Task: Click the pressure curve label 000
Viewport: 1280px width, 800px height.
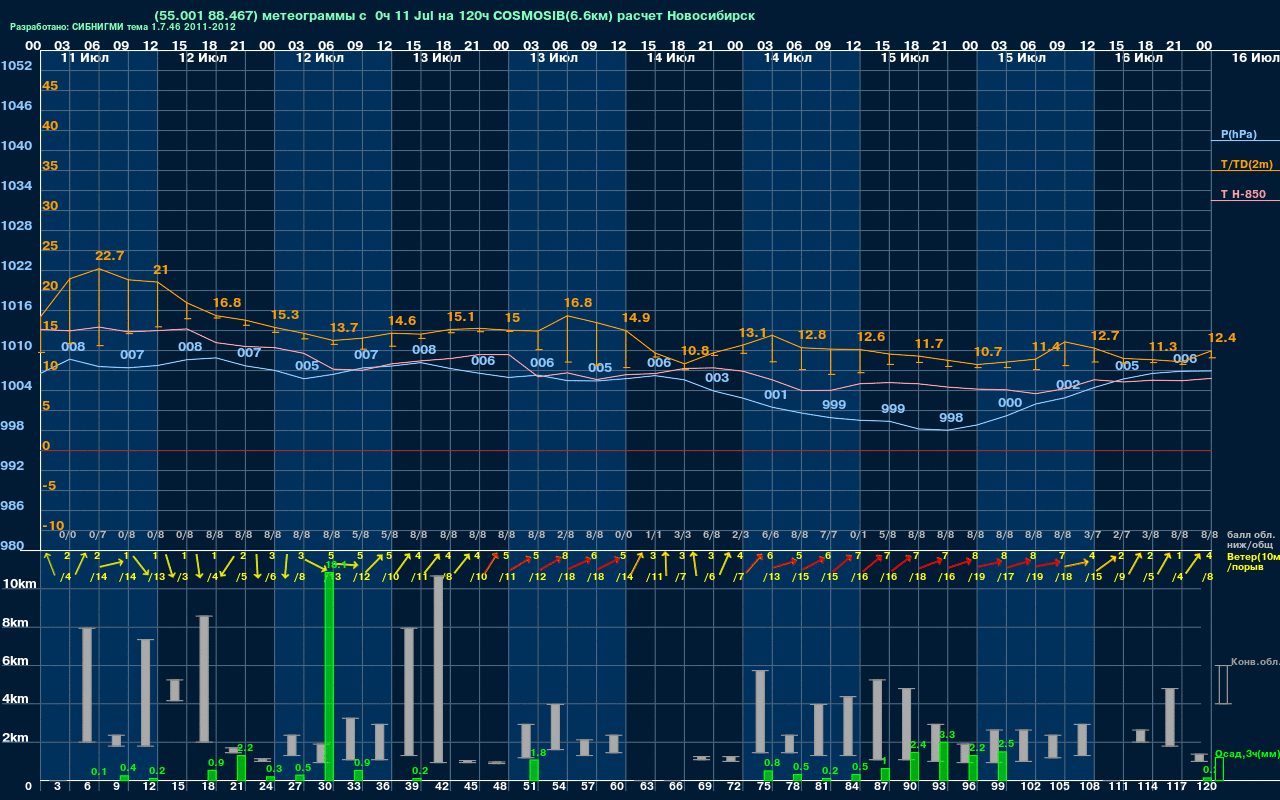Action: coord(1010,403)
